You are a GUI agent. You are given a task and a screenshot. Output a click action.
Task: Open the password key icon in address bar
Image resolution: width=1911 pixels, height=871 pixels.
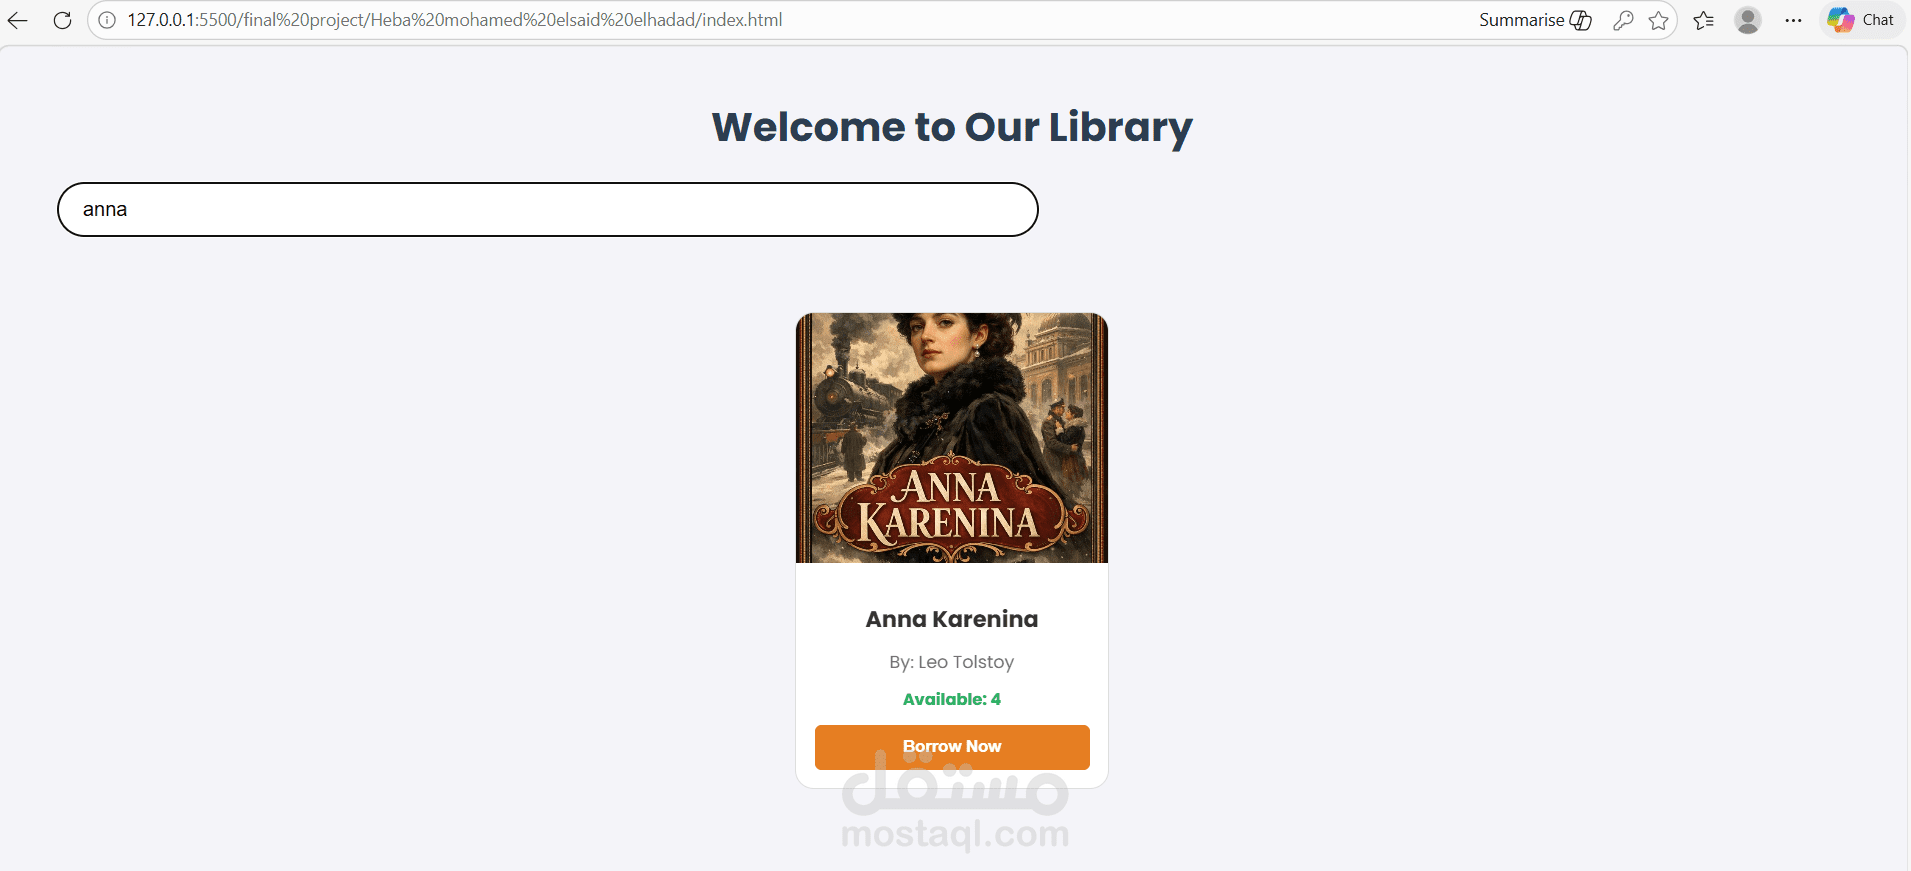pos(1623,20)
